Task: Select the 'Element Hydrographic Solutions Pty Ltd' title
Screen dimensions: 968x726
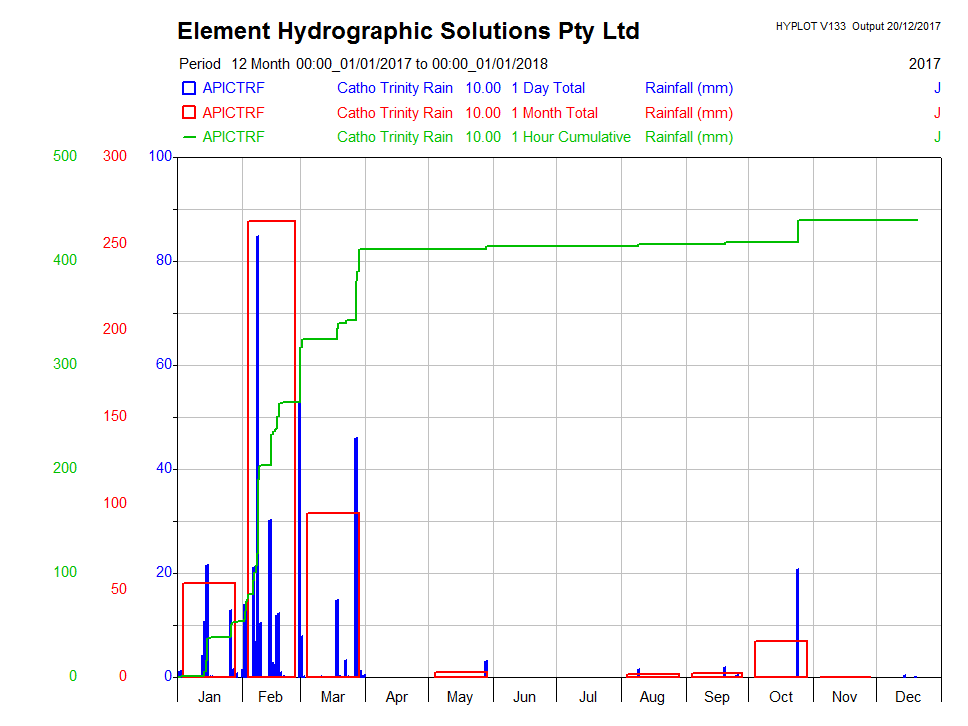Action: click(x=408, y=31)
